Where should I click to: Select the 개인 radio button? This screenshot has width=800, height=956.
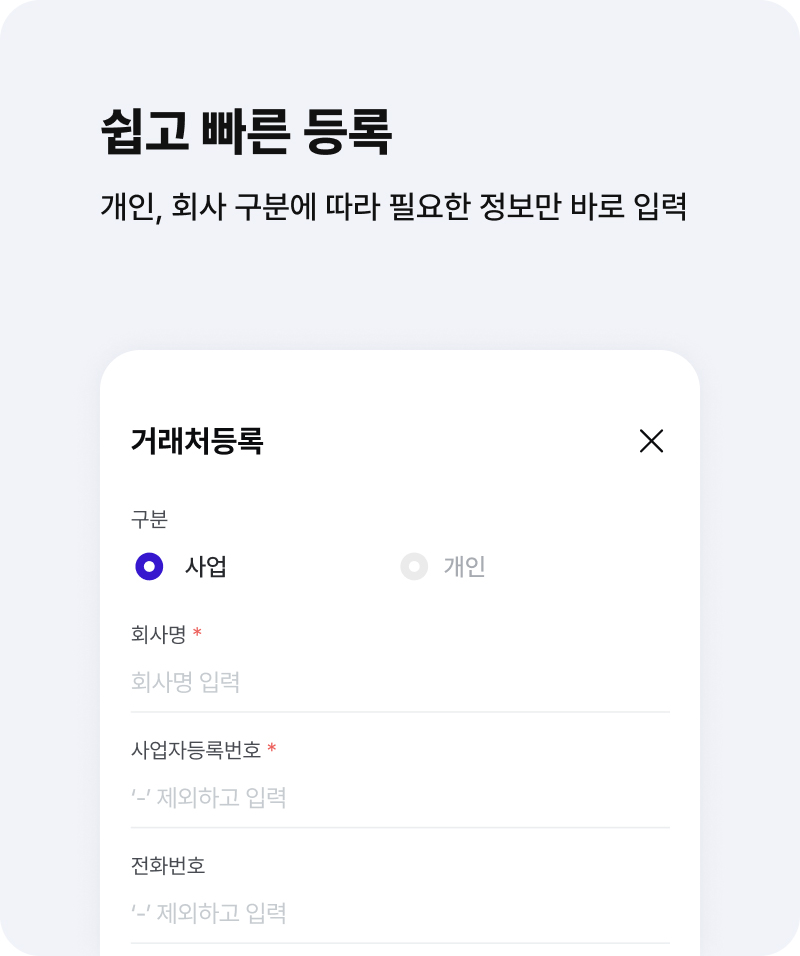click(x=414, y=566)
